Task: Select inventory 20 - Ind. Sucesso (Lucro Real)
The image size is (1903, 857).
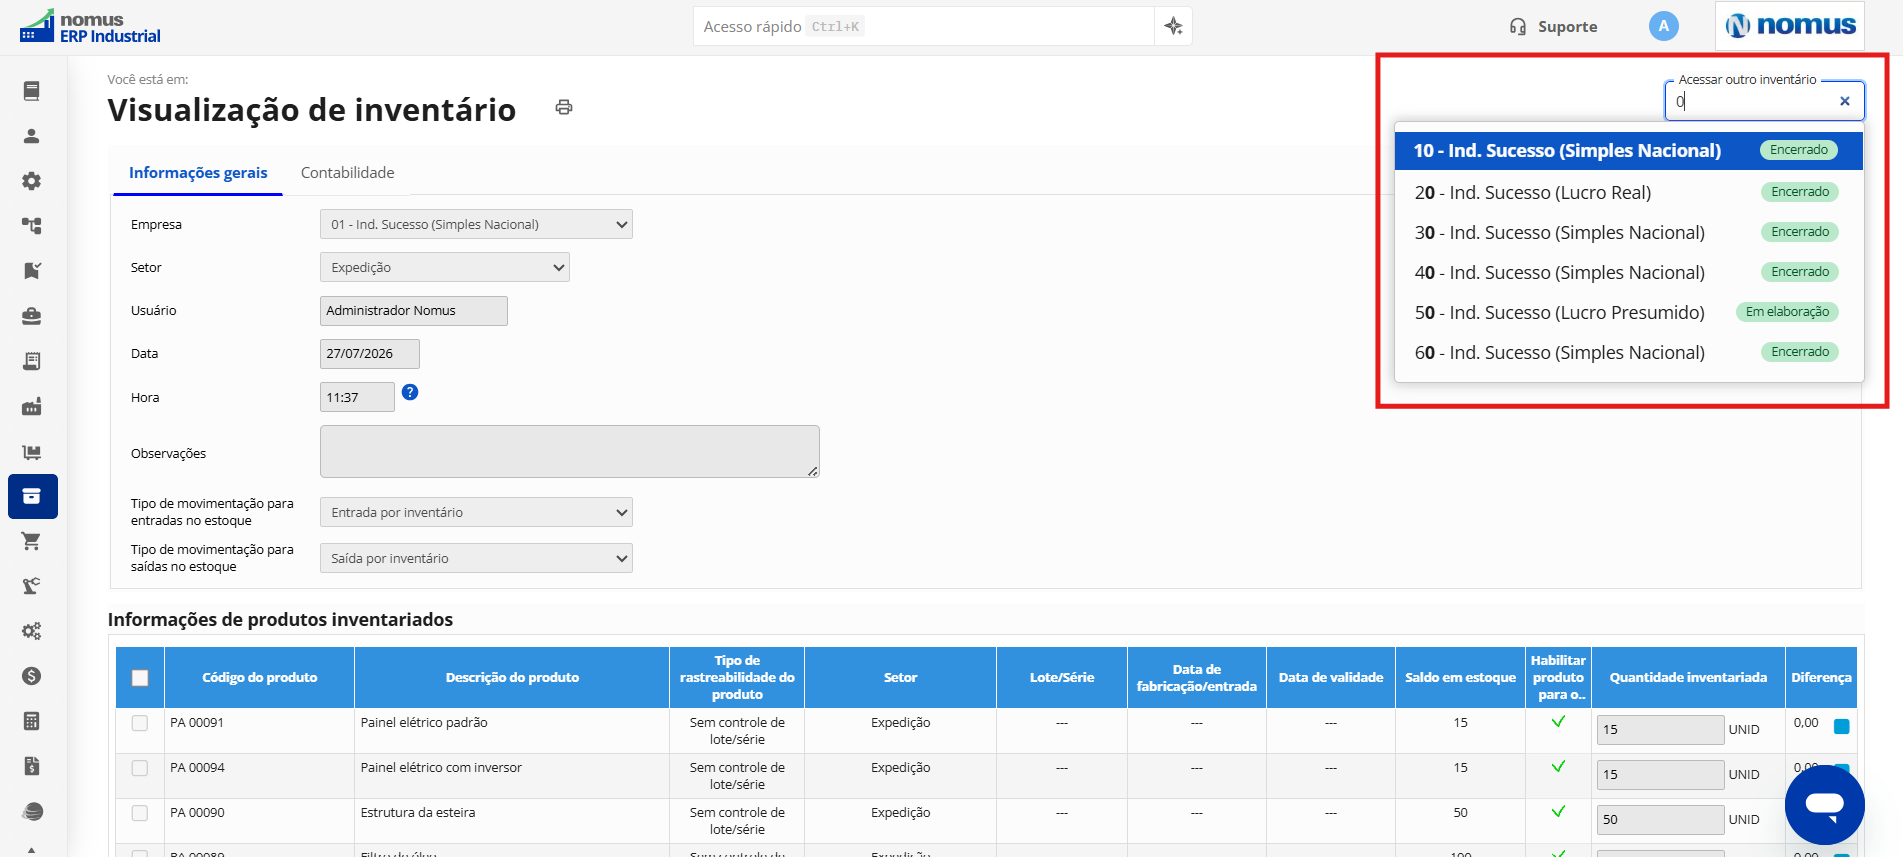Action: [x=1629, y=192]
